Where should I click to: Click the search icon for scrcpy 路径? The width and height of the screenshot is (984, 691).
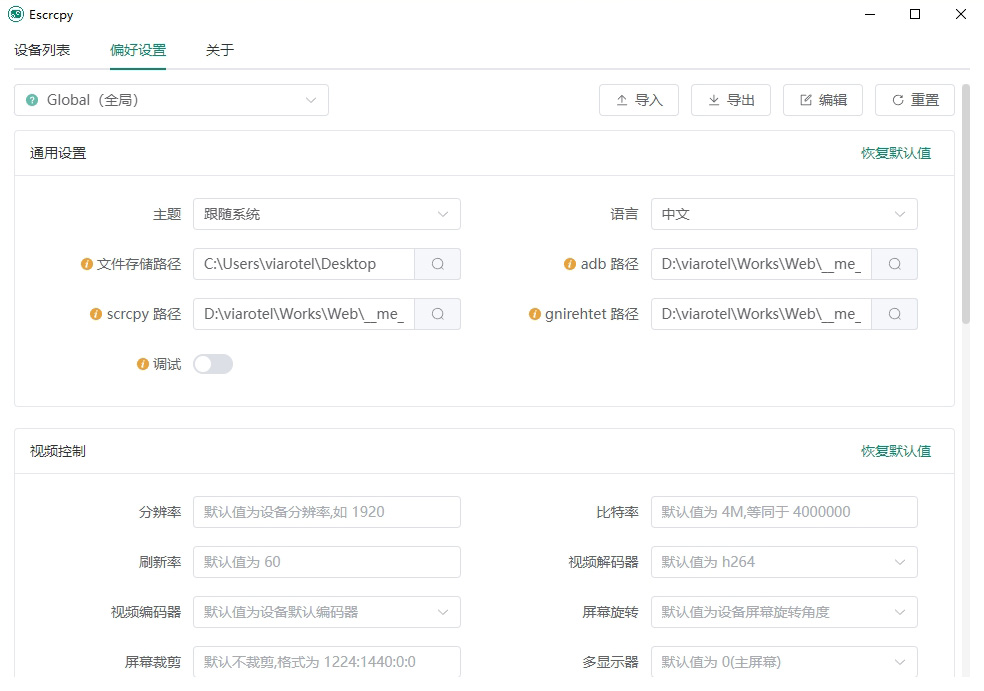tap(437, 314)
